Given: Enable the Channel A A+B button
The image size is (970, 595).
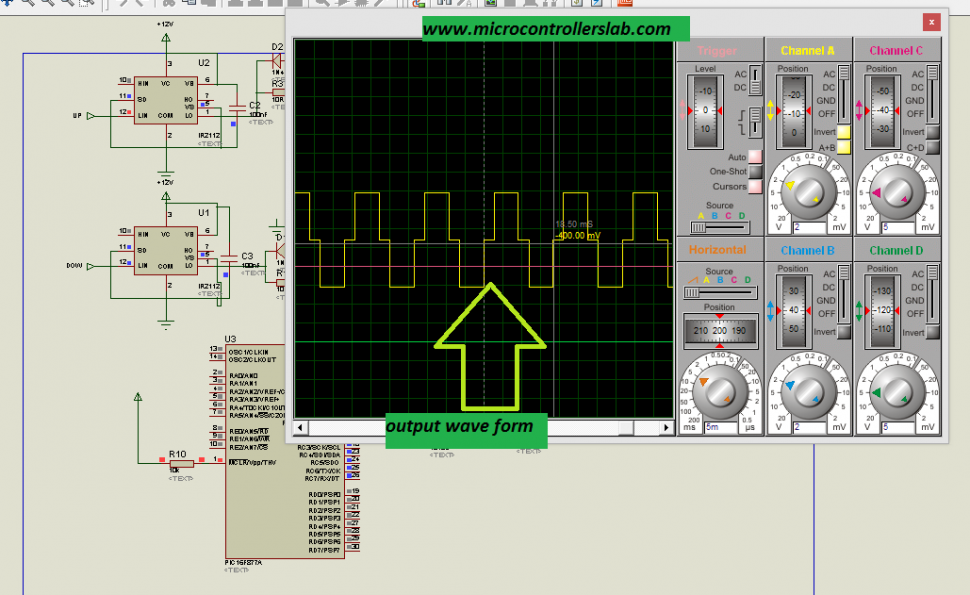Looking at the screenshot, I should pos(844,147).
